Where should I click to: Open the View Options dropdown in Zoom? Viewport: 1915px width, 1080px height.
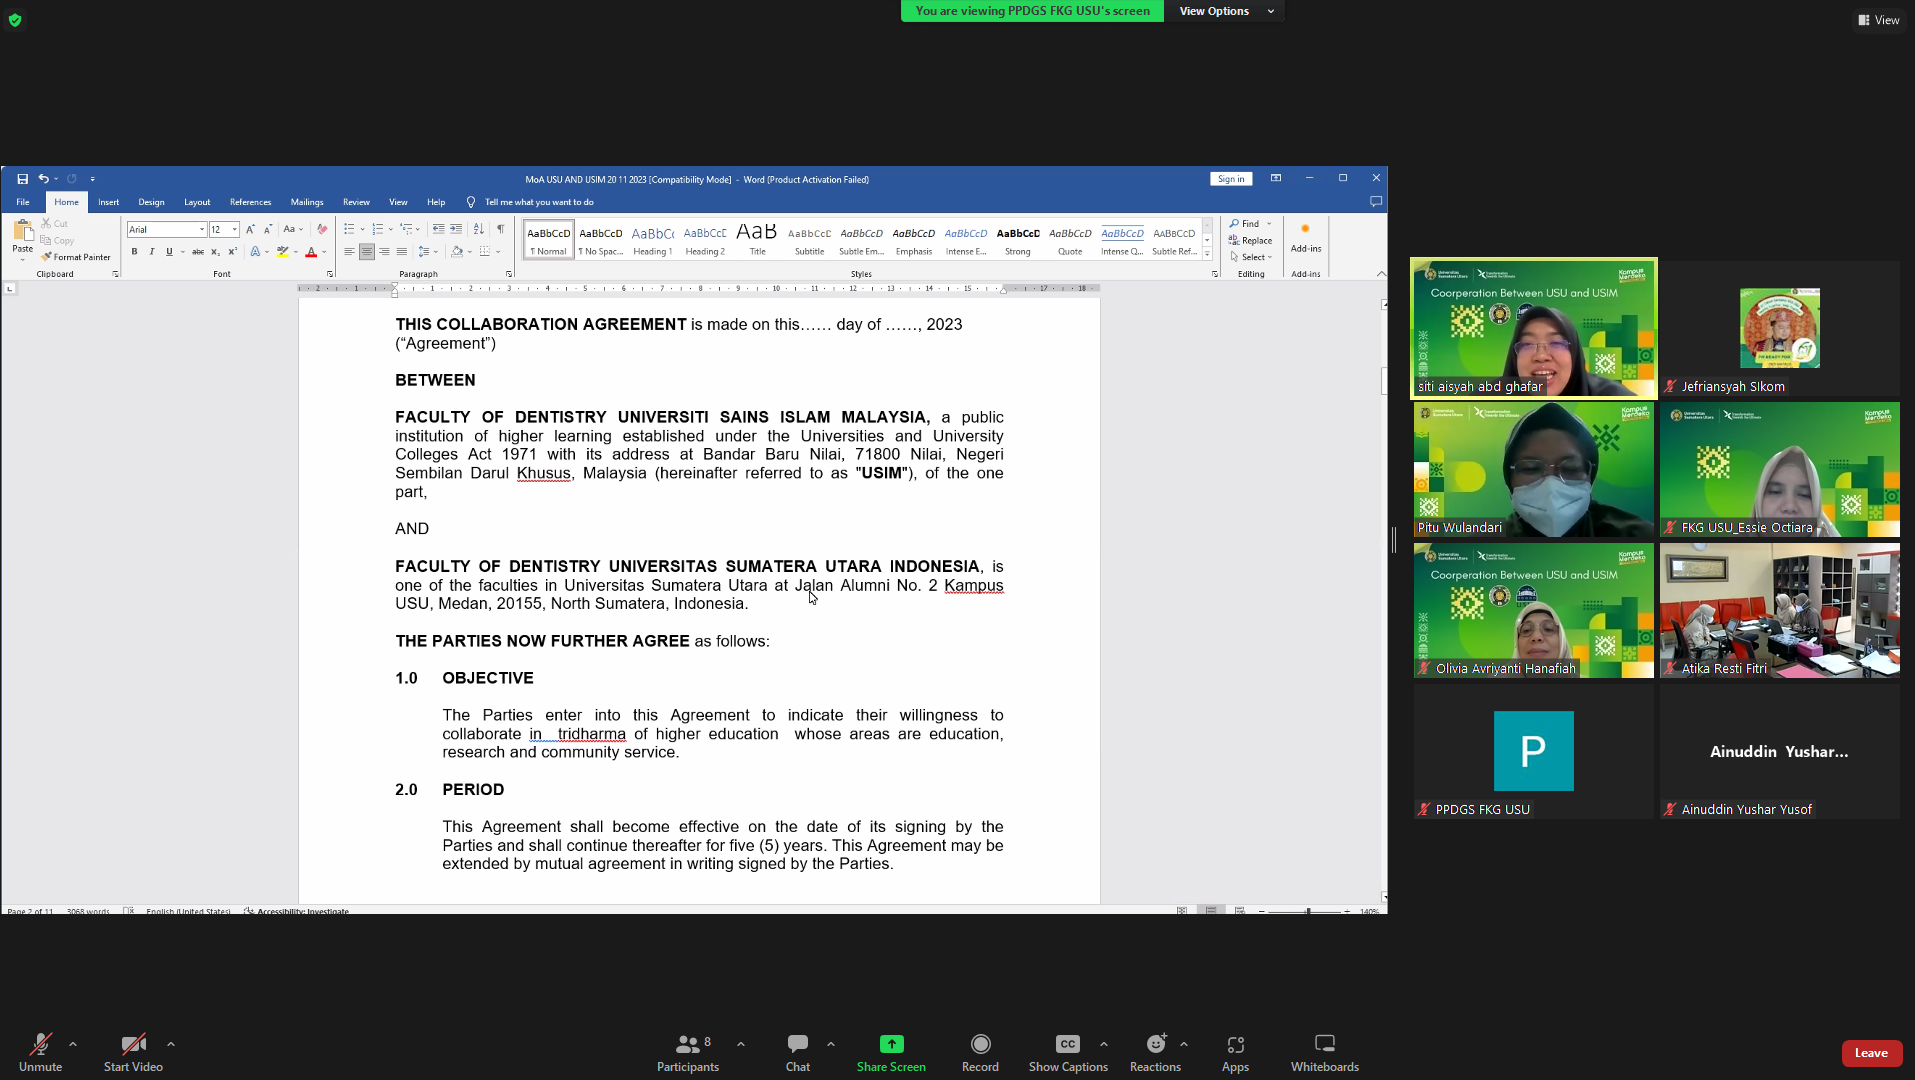1225,11
